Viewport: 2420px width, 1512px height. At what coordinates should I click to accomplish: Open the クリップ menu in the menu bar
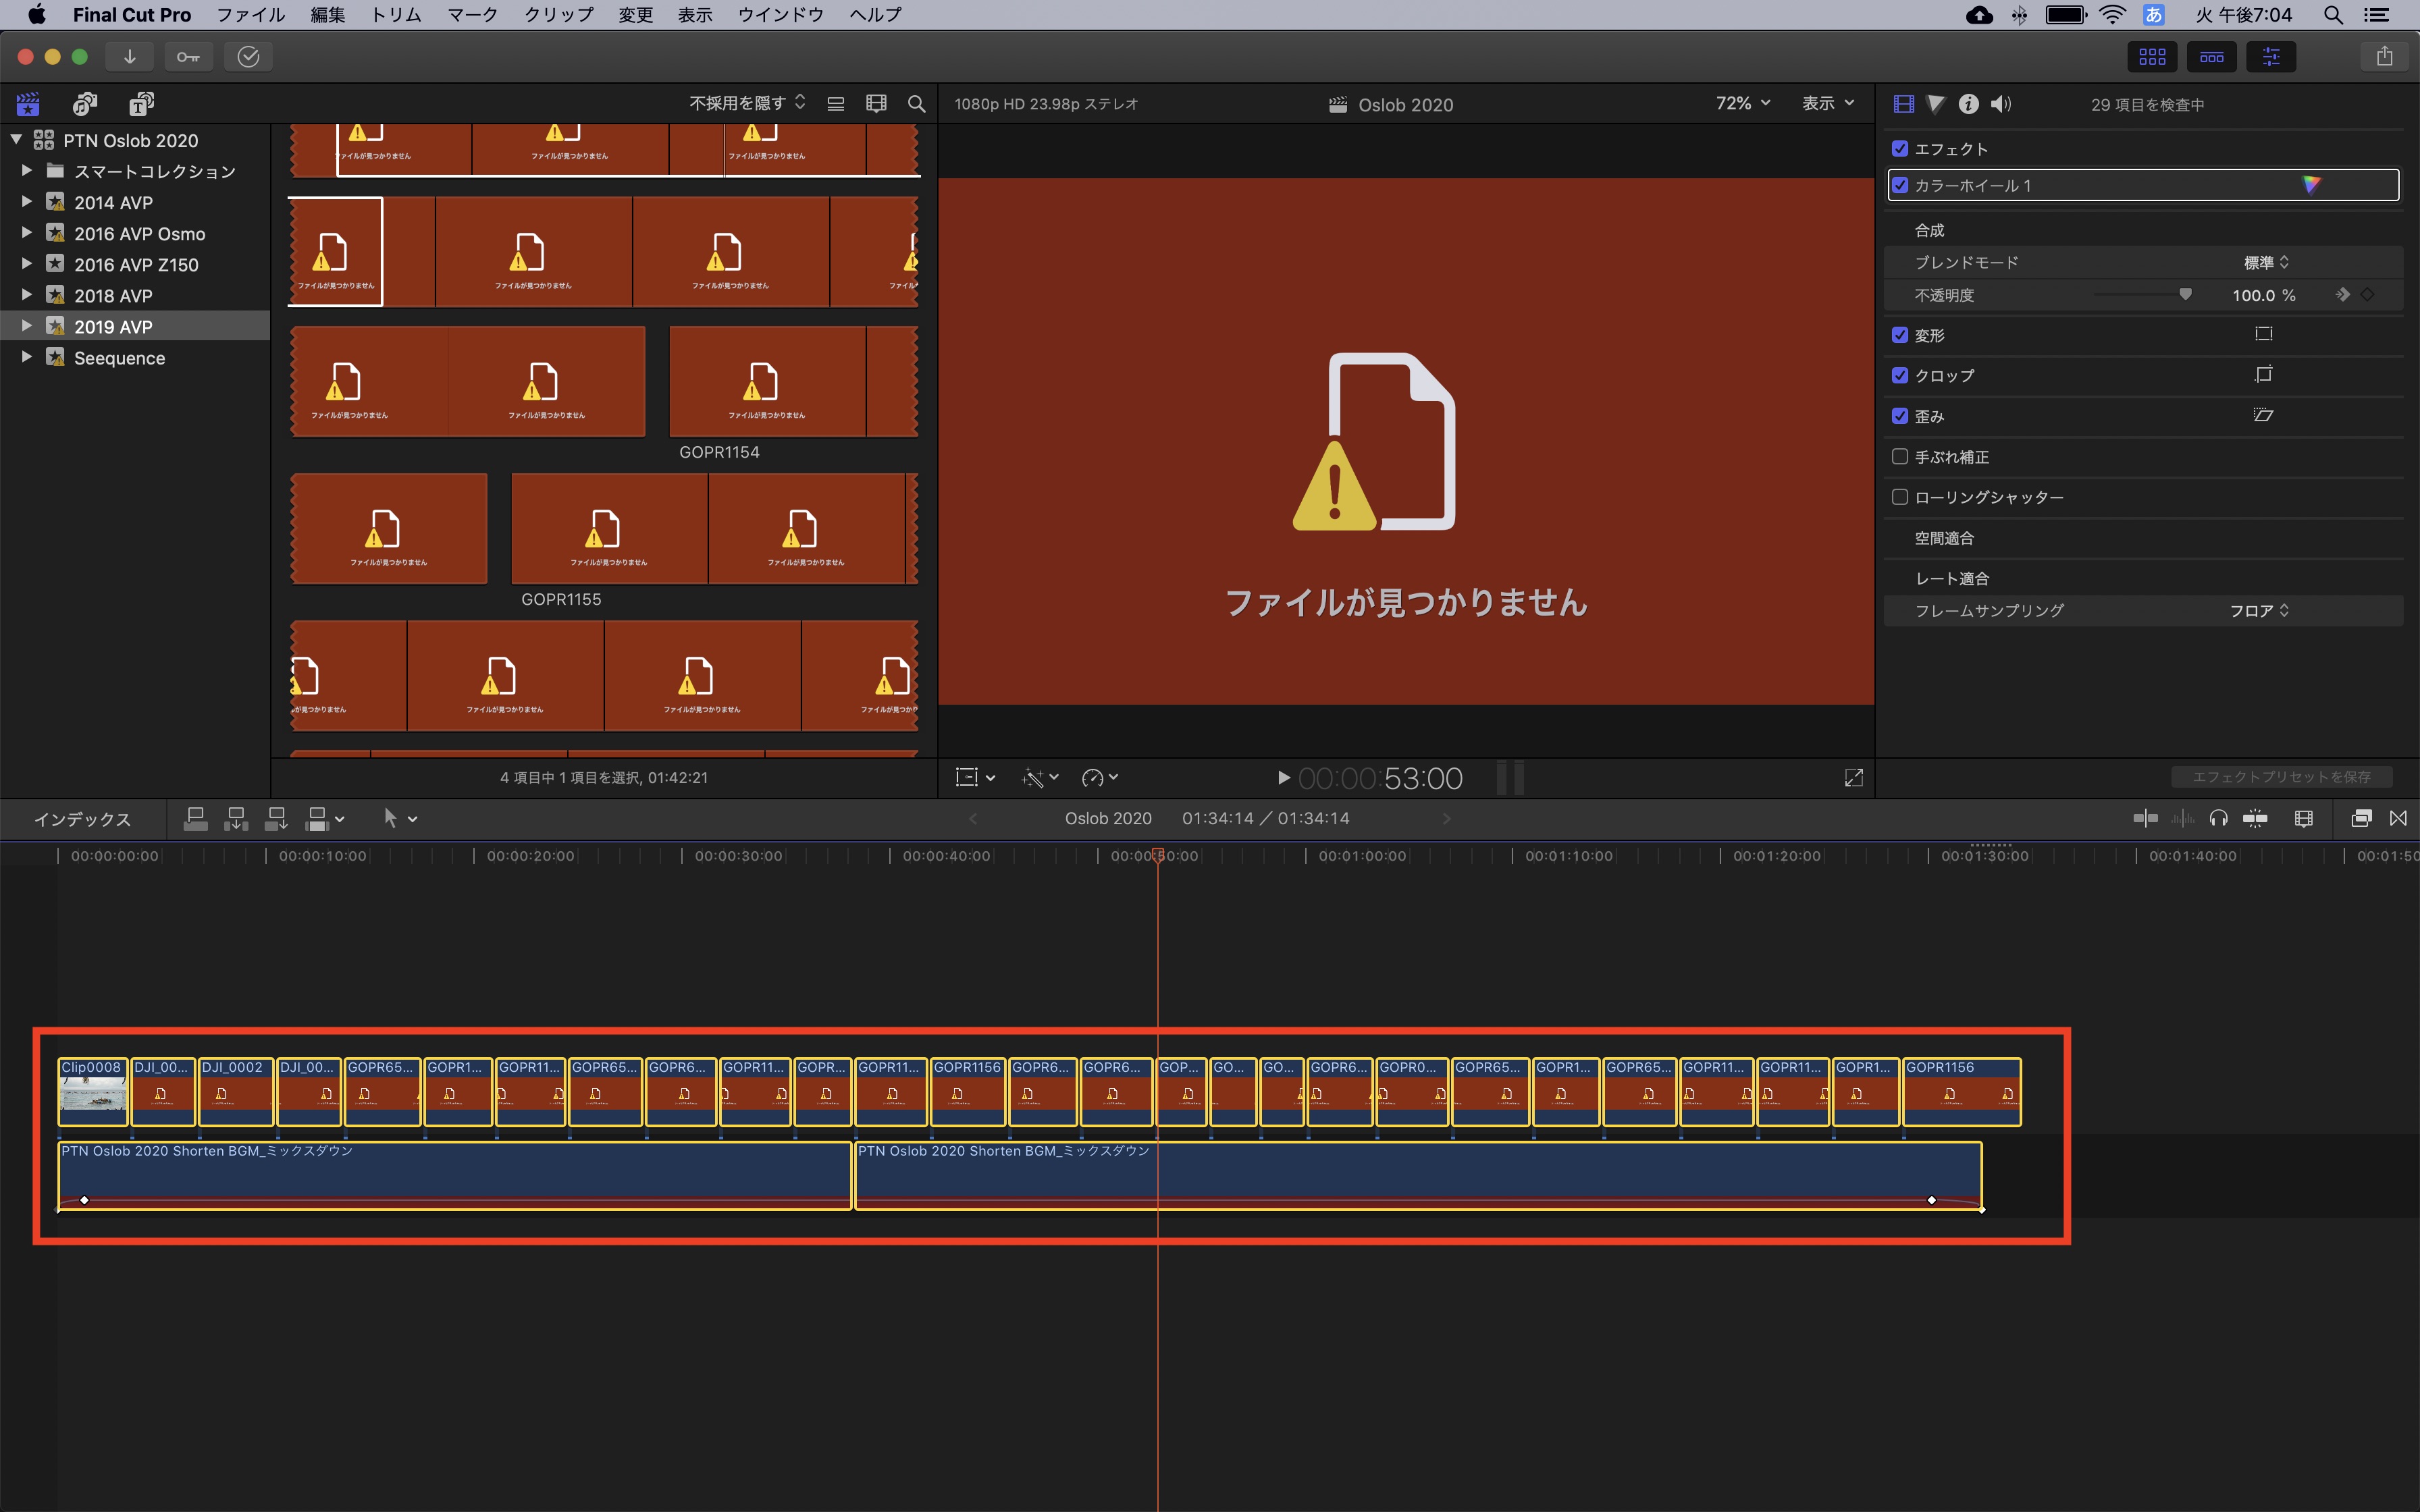click(x=558, y=15)
